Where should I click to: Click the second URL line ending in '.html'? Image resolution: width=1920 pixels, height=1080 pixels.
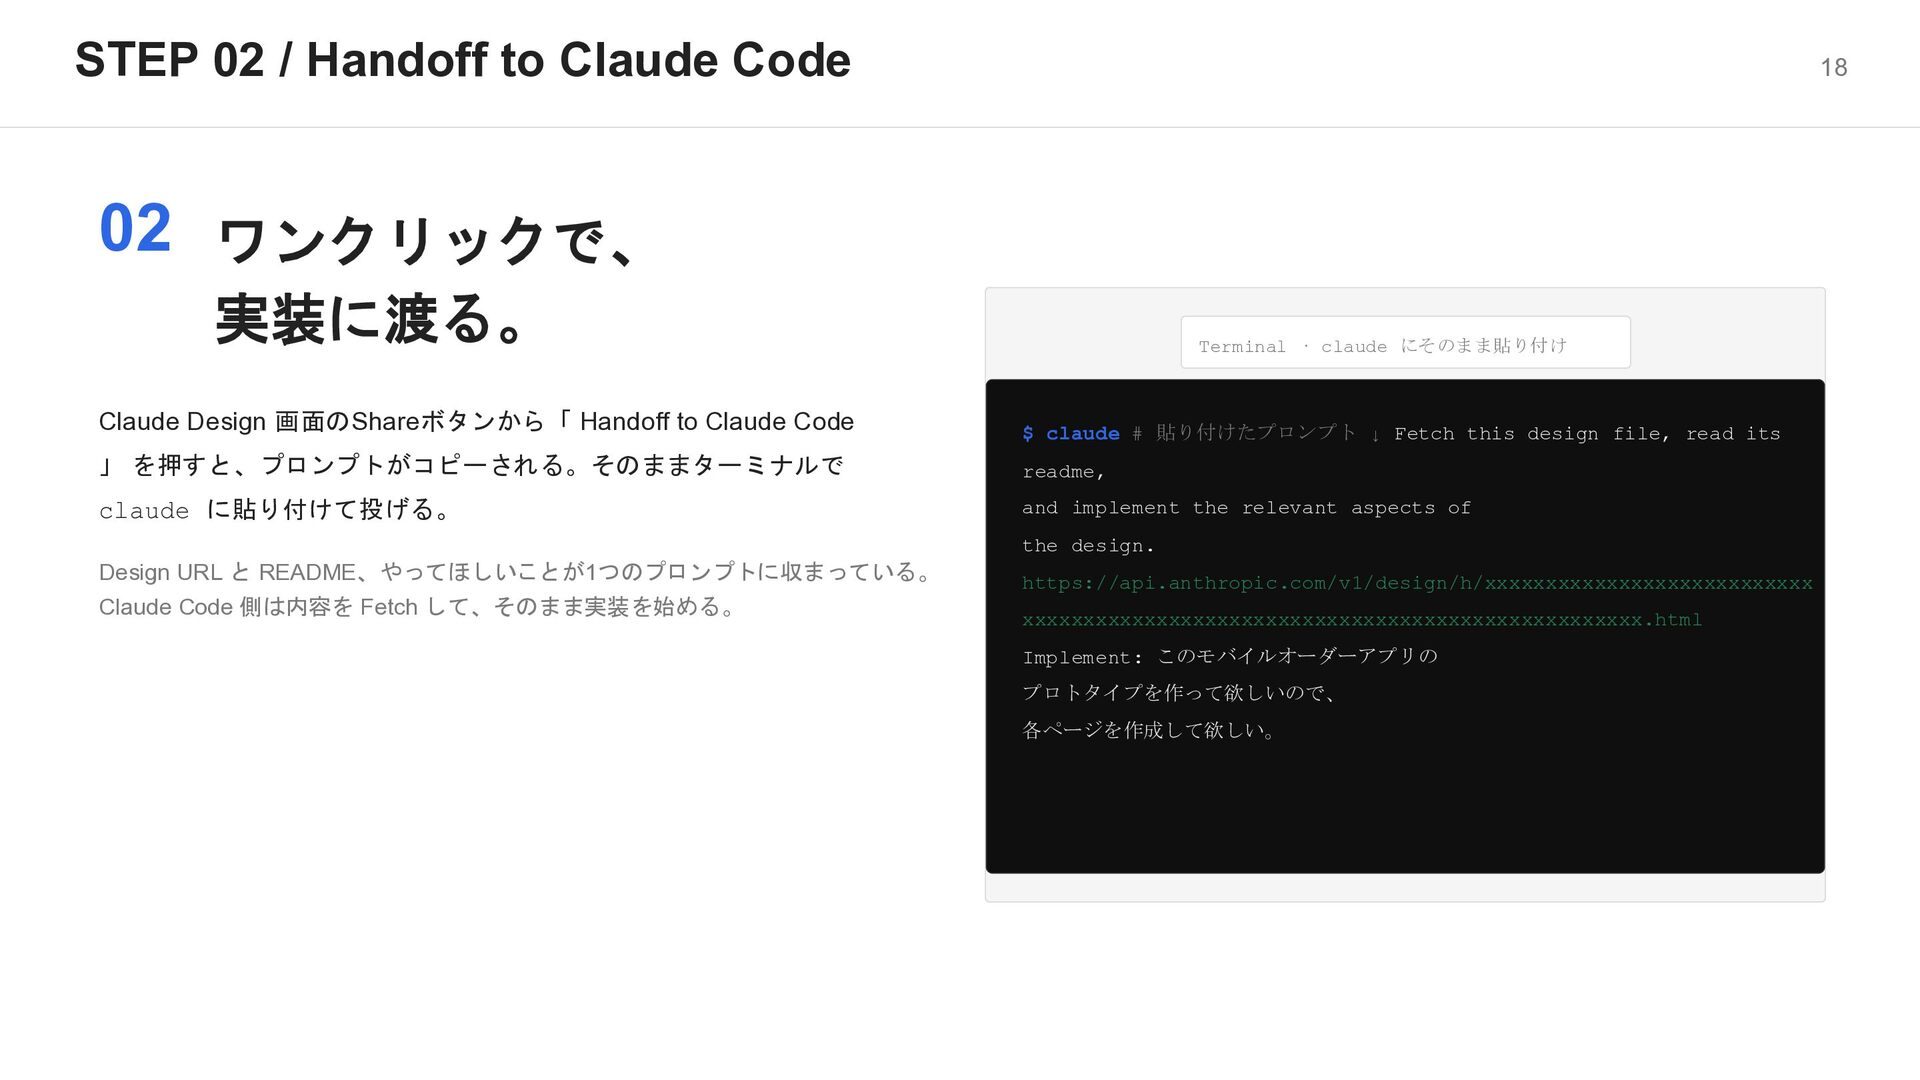tap(1361, 620)
